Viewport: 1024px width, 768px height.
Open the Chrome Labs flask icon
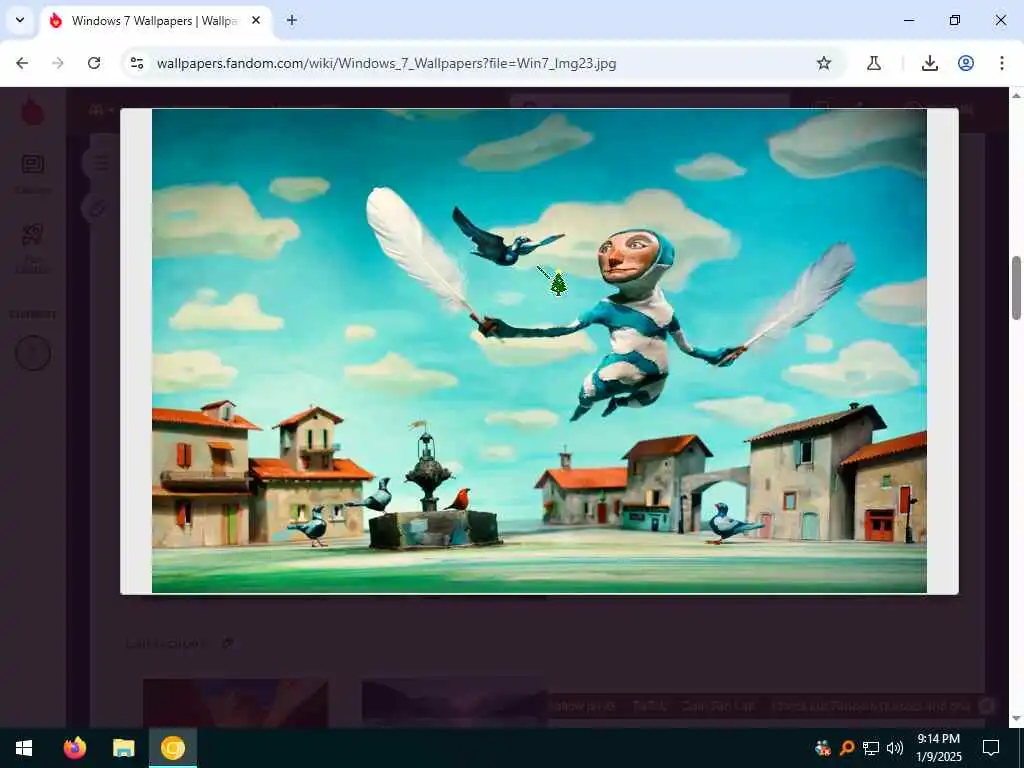(874, 63)
